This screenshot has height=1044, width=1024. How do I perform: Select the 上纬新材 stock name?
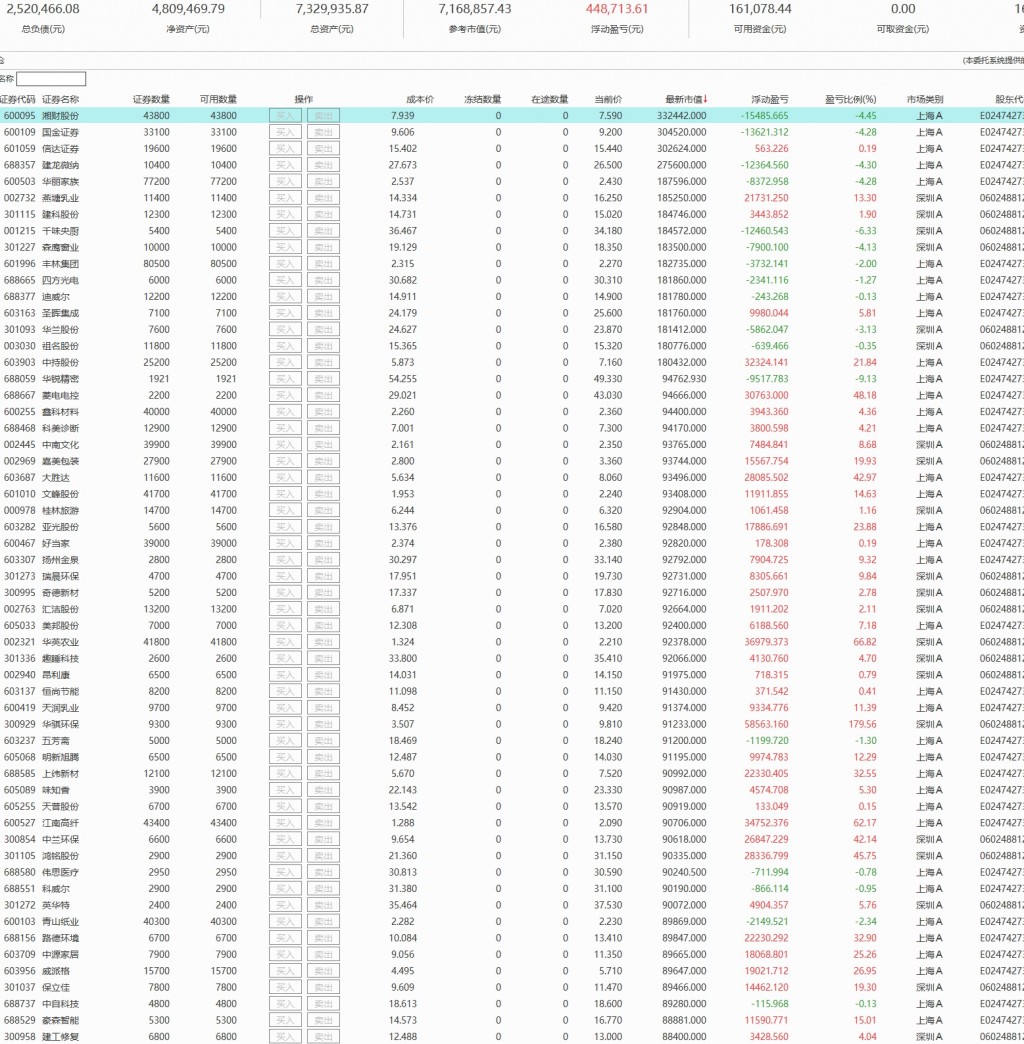[60, 774]
